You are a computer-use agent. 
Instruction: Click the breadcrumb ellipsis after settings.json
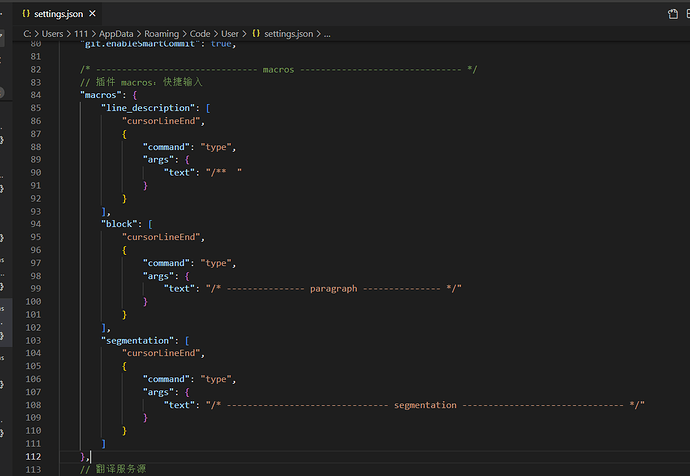click(x=327, y=33)
